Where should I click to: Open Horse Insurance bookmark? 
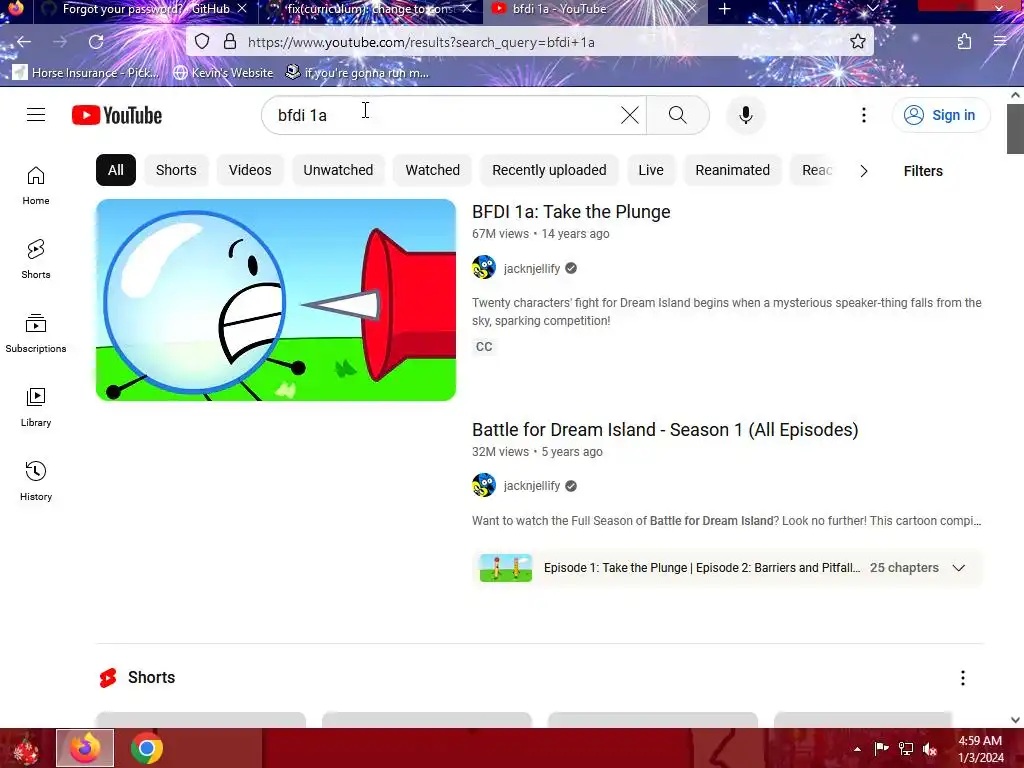pos(86,72)
